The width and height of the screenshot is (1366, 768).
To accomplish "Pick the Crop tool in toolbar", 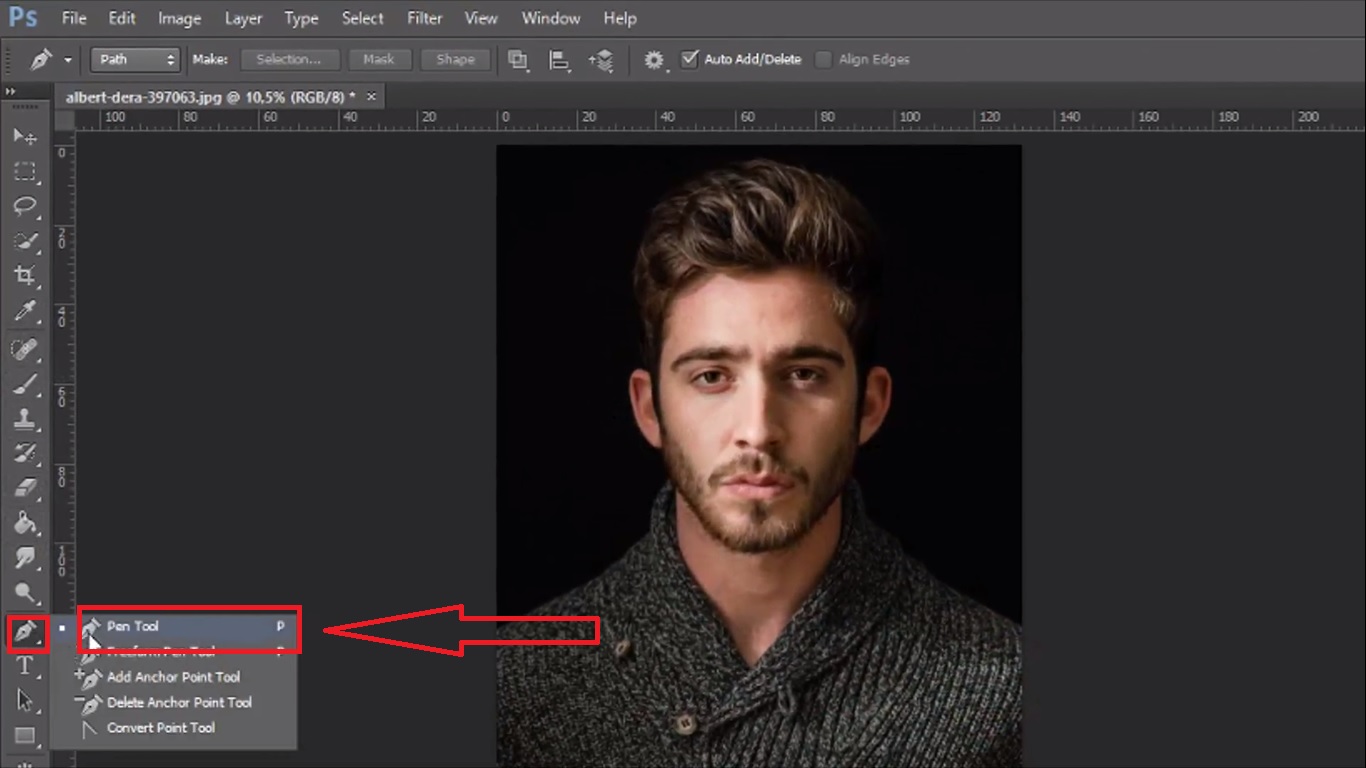I will click(25, 276).
